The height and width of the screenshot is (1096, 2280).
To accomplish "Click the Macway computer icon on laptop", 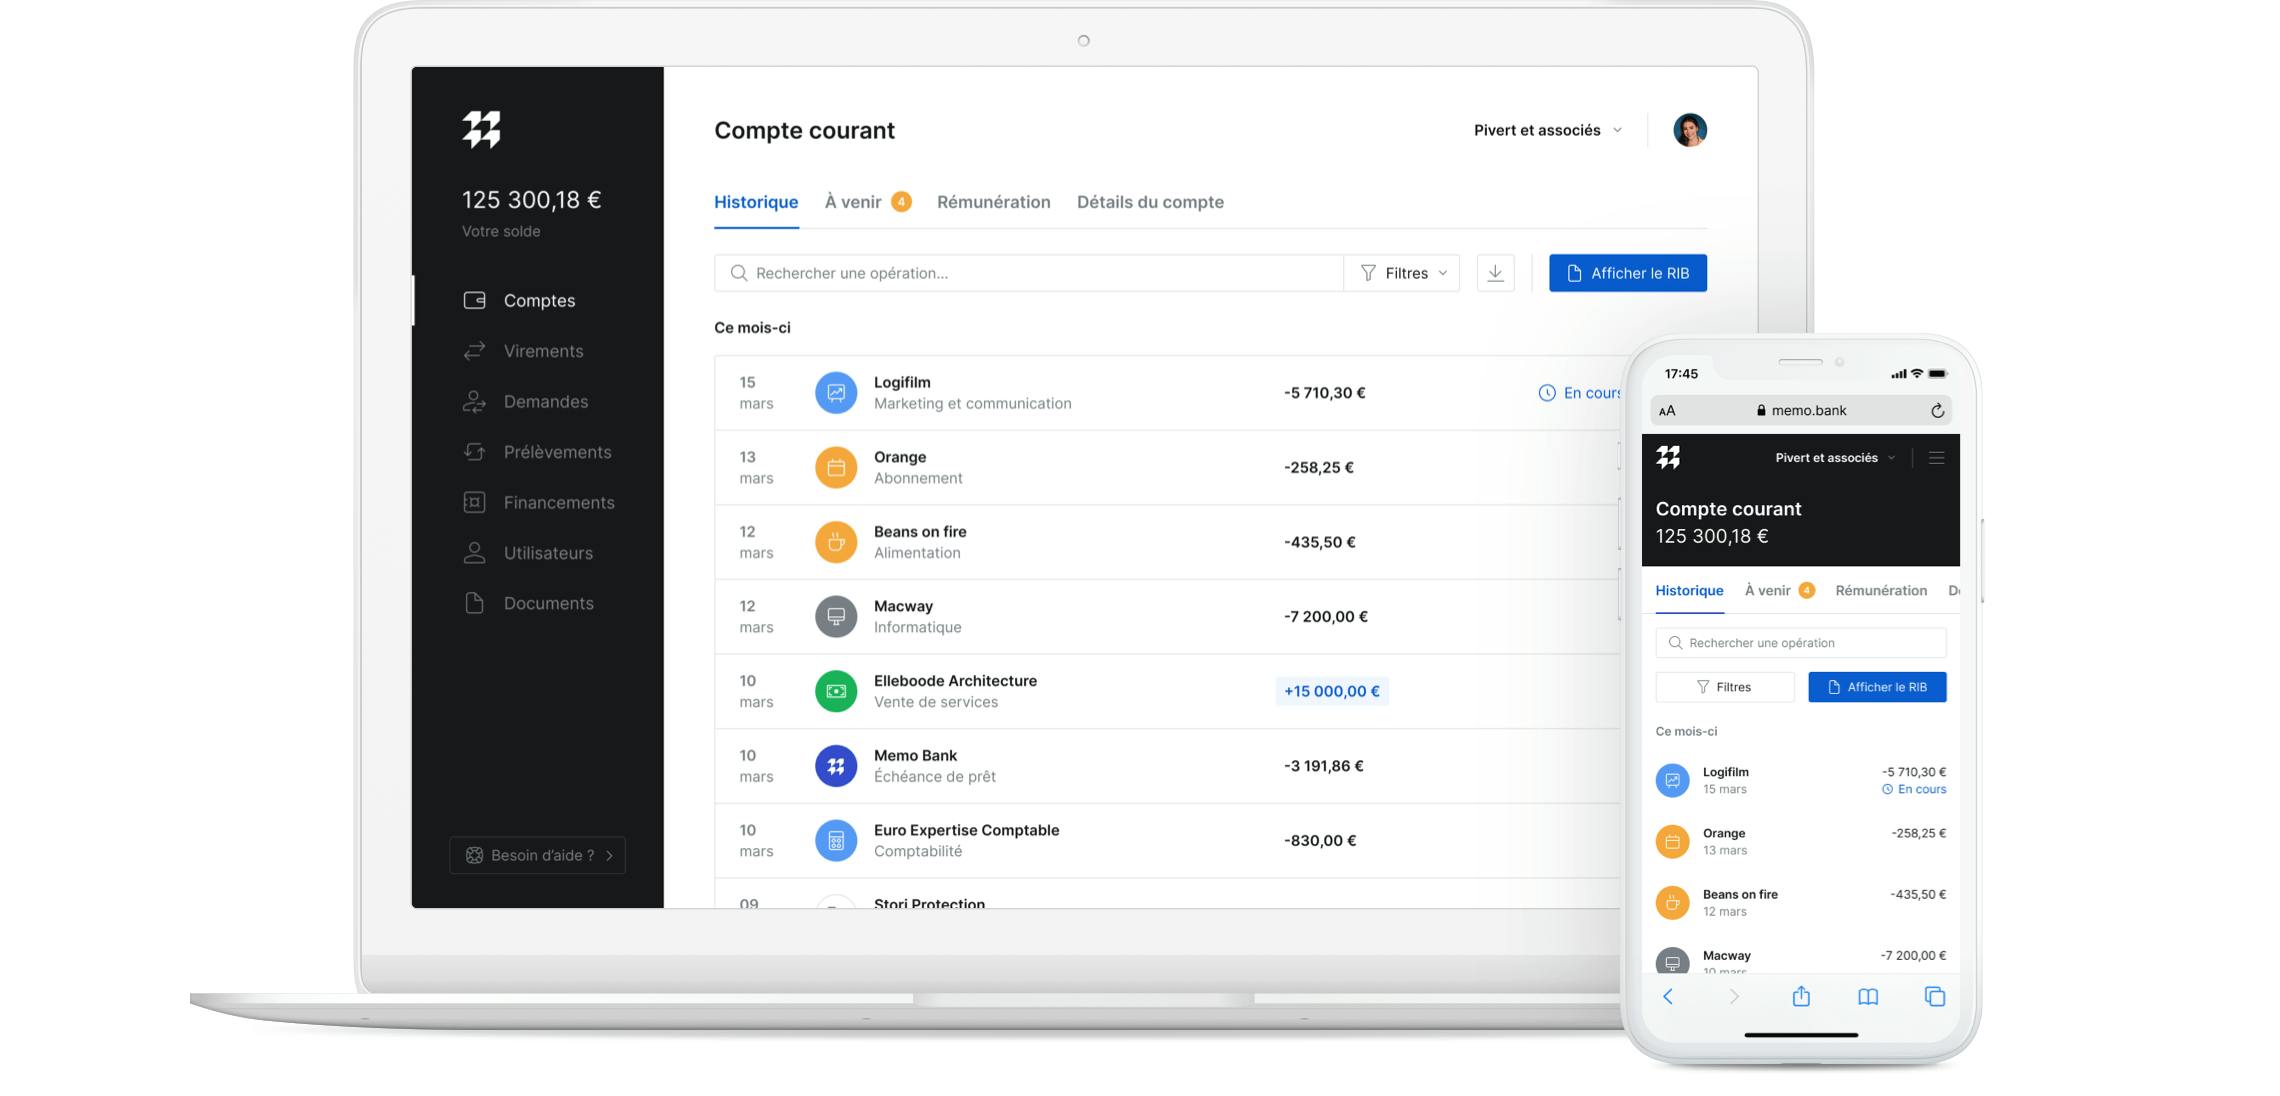I will [836, 616].
